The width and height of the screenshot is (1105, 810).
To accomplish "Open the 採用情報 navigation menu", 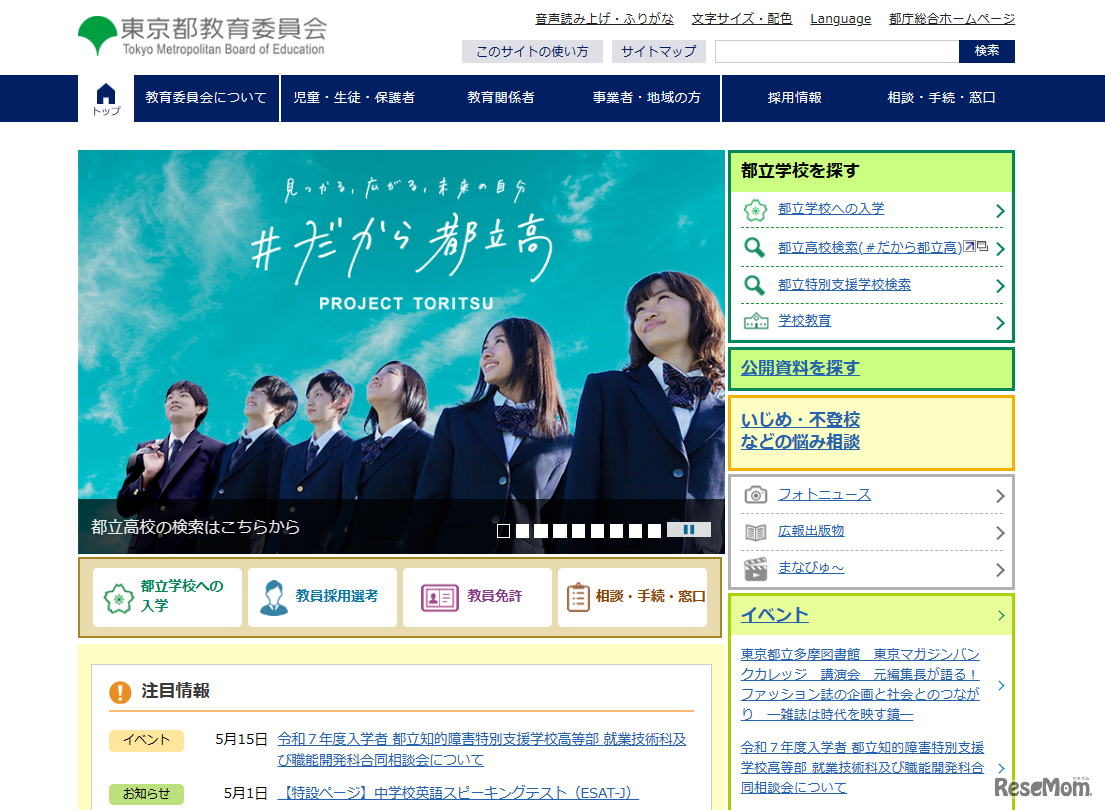I will point(795,98).
